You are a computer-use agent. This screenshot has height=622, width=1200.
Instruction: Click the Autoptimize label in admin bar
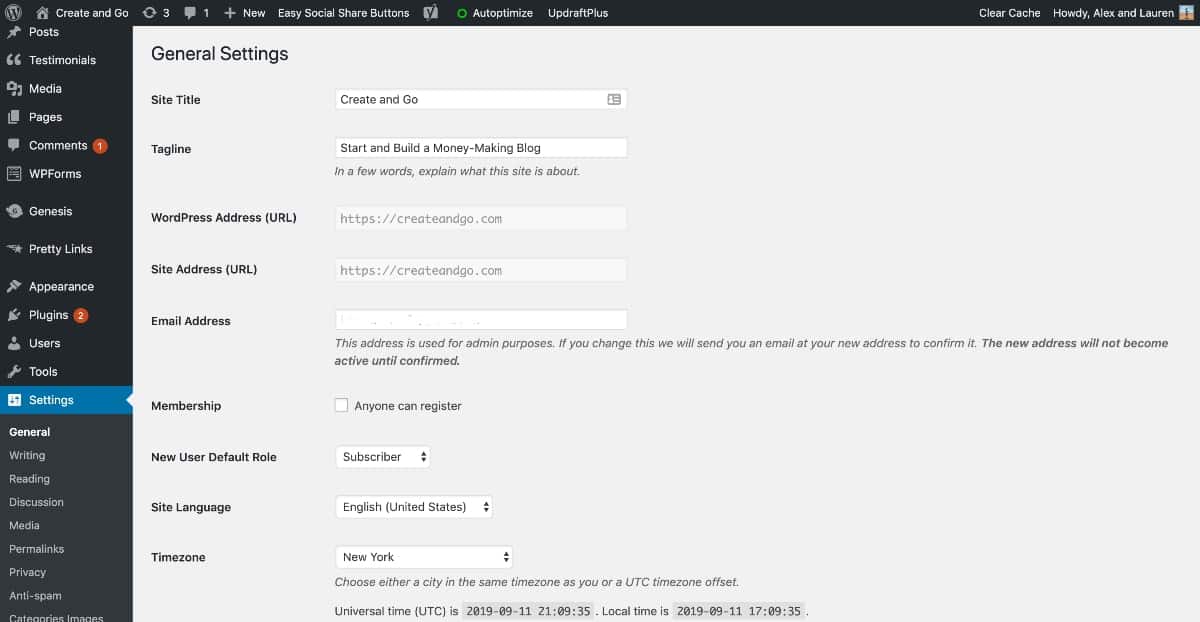pyautogui.click(x=504, y=13)
